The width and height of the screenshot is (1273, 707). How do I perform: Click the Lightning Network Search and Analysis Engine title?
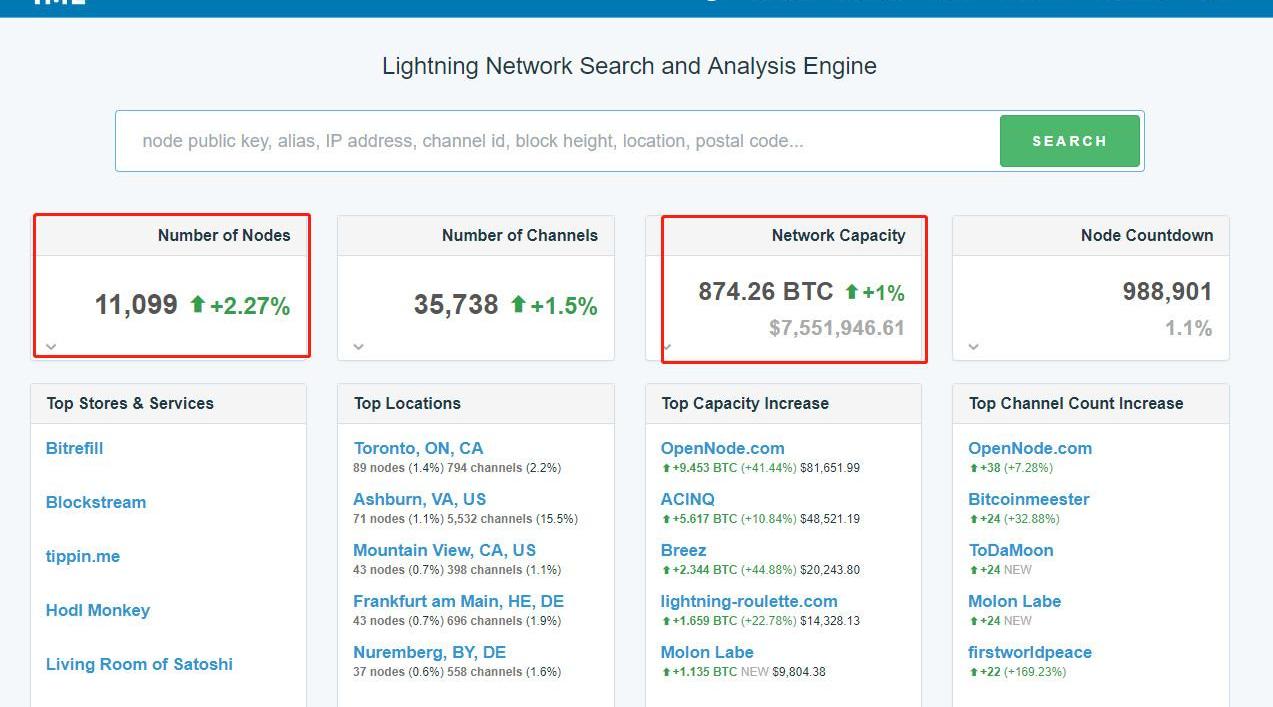pos(629,66)
